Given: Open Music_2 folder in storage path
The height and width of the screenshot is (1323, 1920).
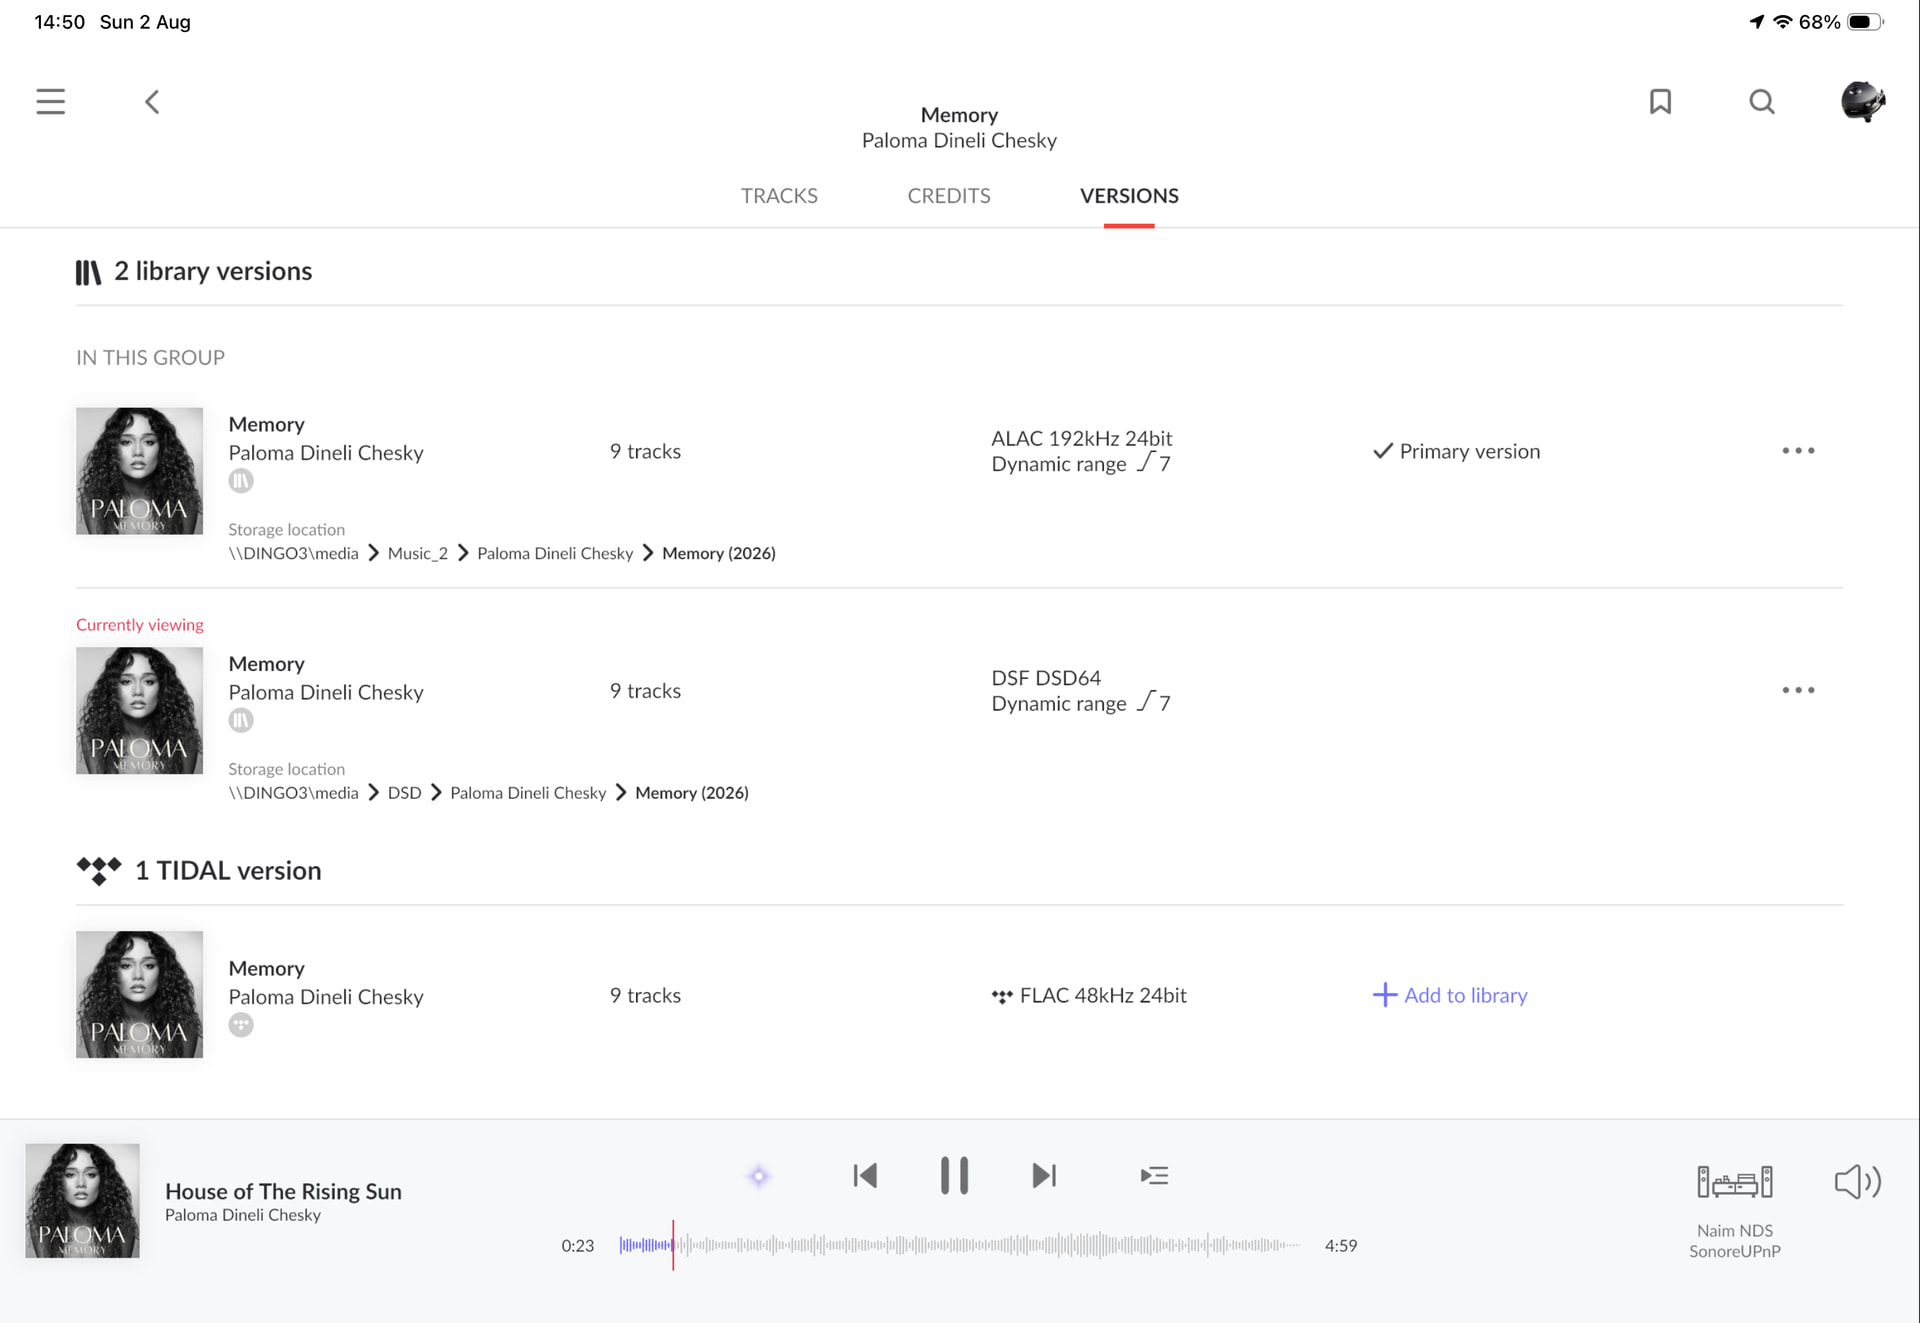Looking at the screenshot, I should click(x=418, y=553).
